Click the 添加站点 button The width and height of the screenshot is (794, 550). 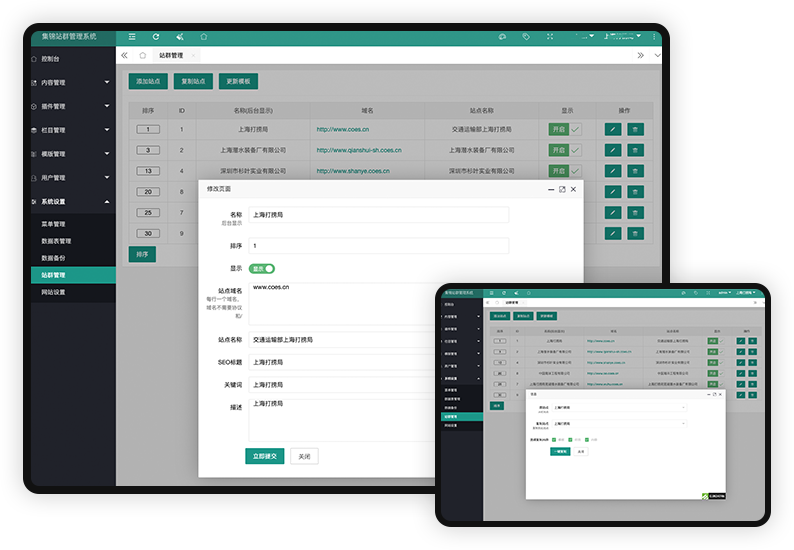tap(148, 81)
